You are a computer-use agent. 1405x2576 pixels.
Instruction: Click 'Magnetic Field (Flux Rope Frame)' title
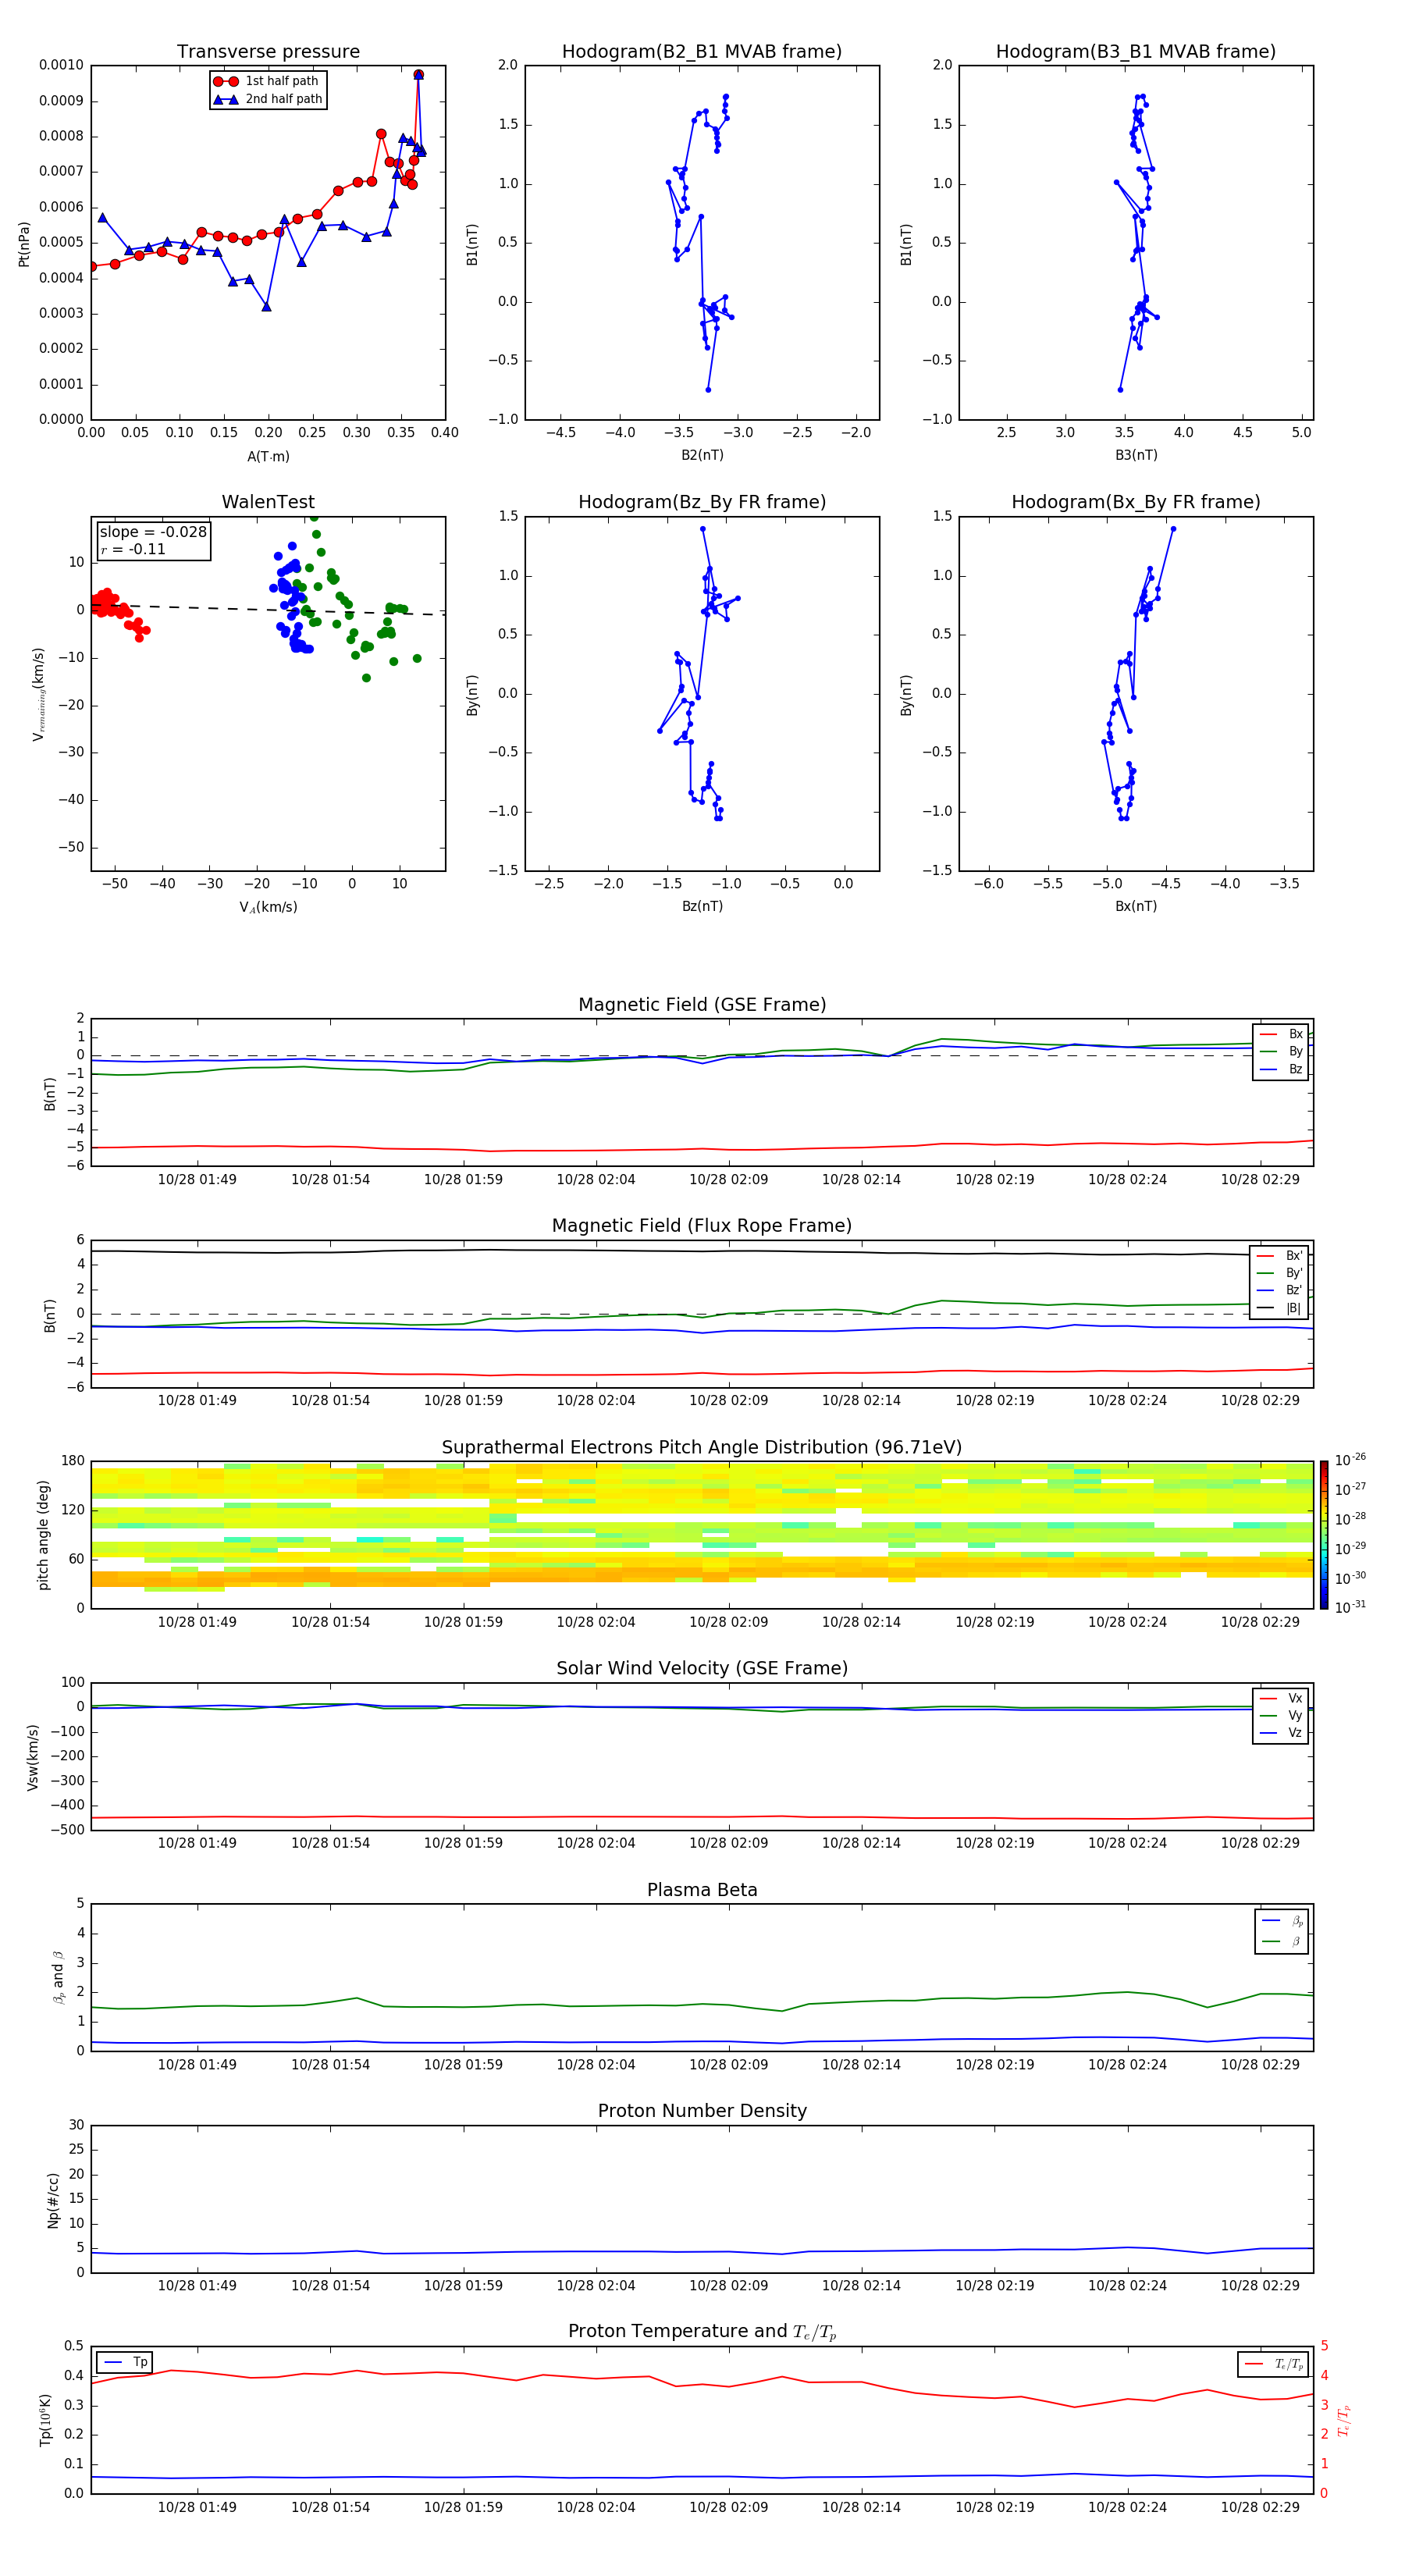702,1226
